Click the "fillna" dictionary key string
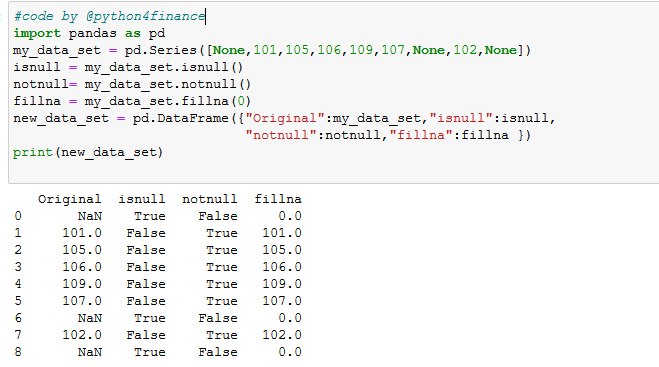Viewport: 659px width, 367px height. 421,135
